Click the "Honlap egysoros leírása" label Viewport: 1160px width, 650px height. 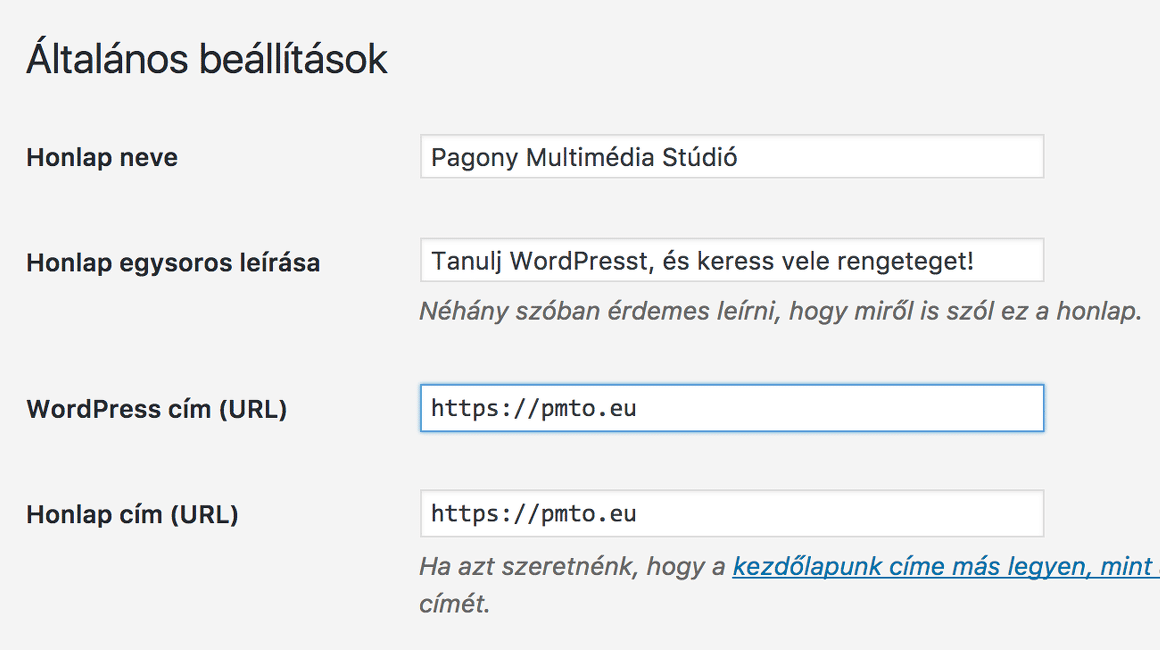pyautogui.click(x=173, y=263)
